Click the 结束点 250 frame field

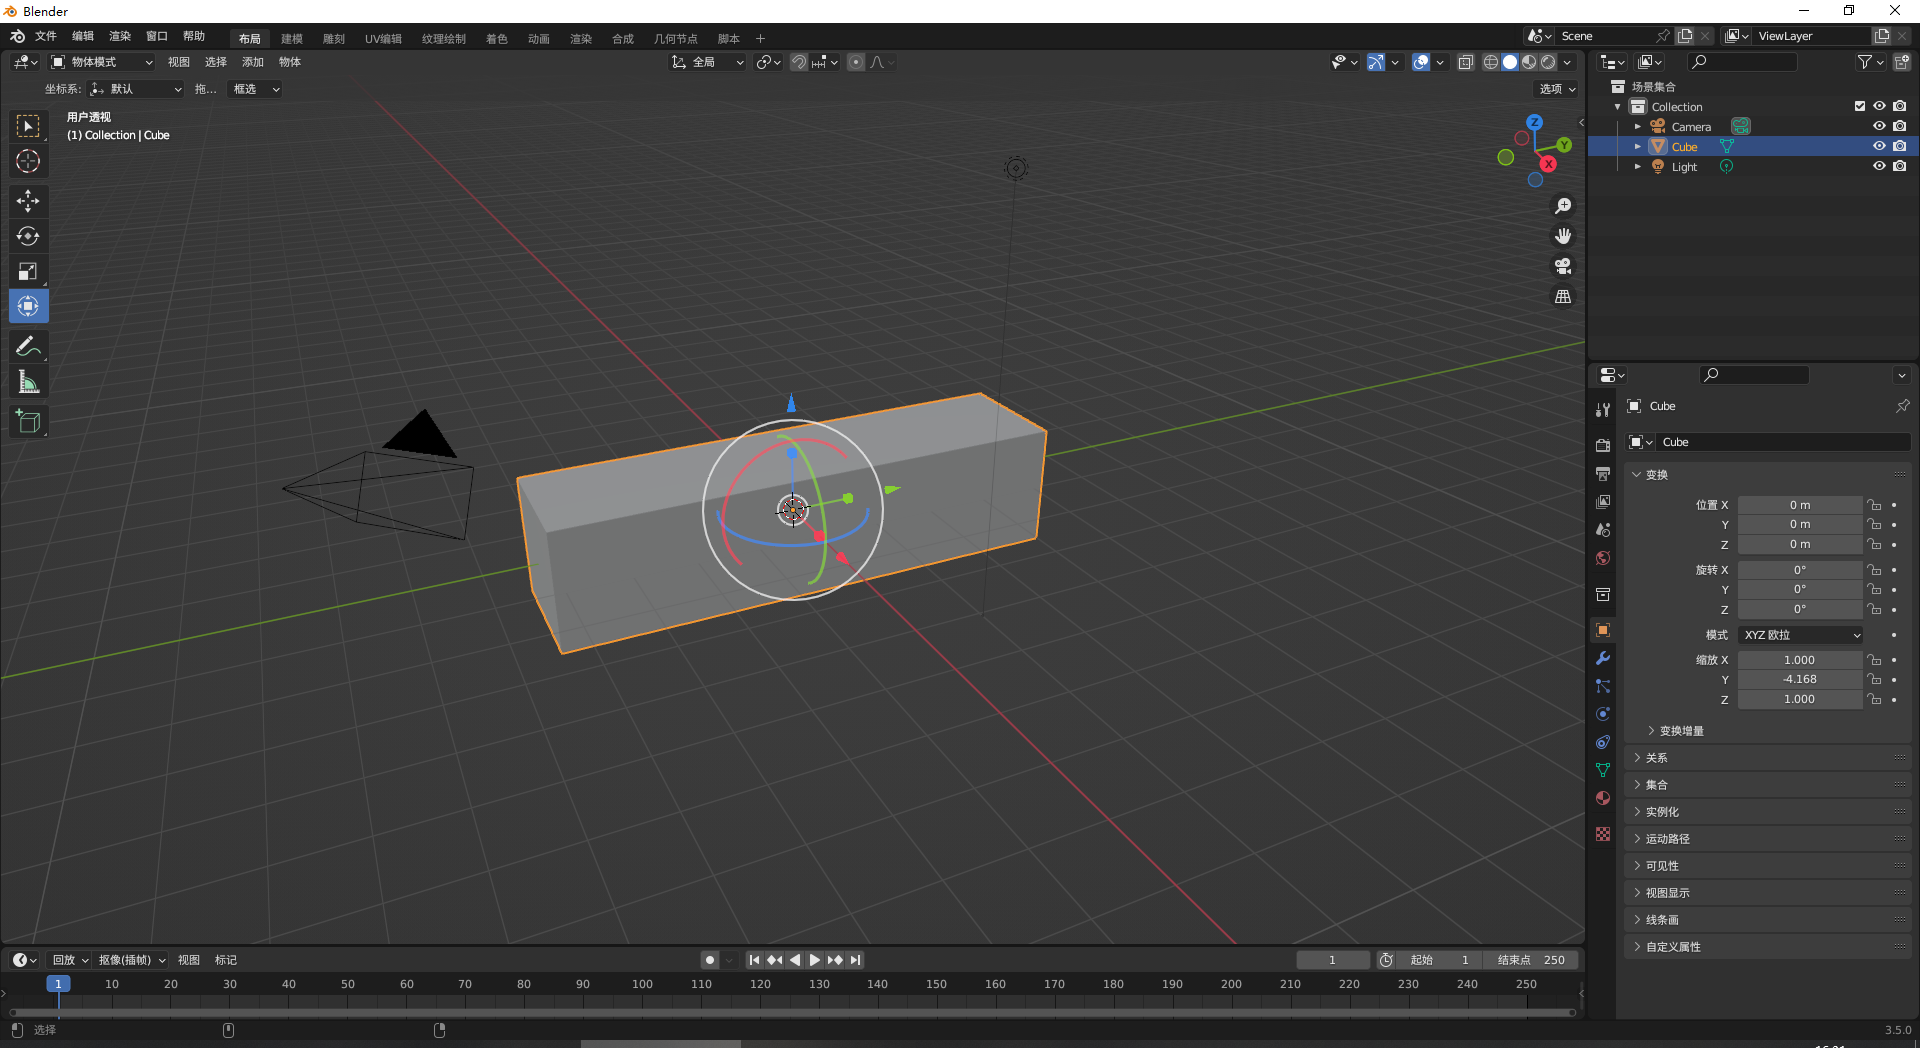click(1531, 960)
